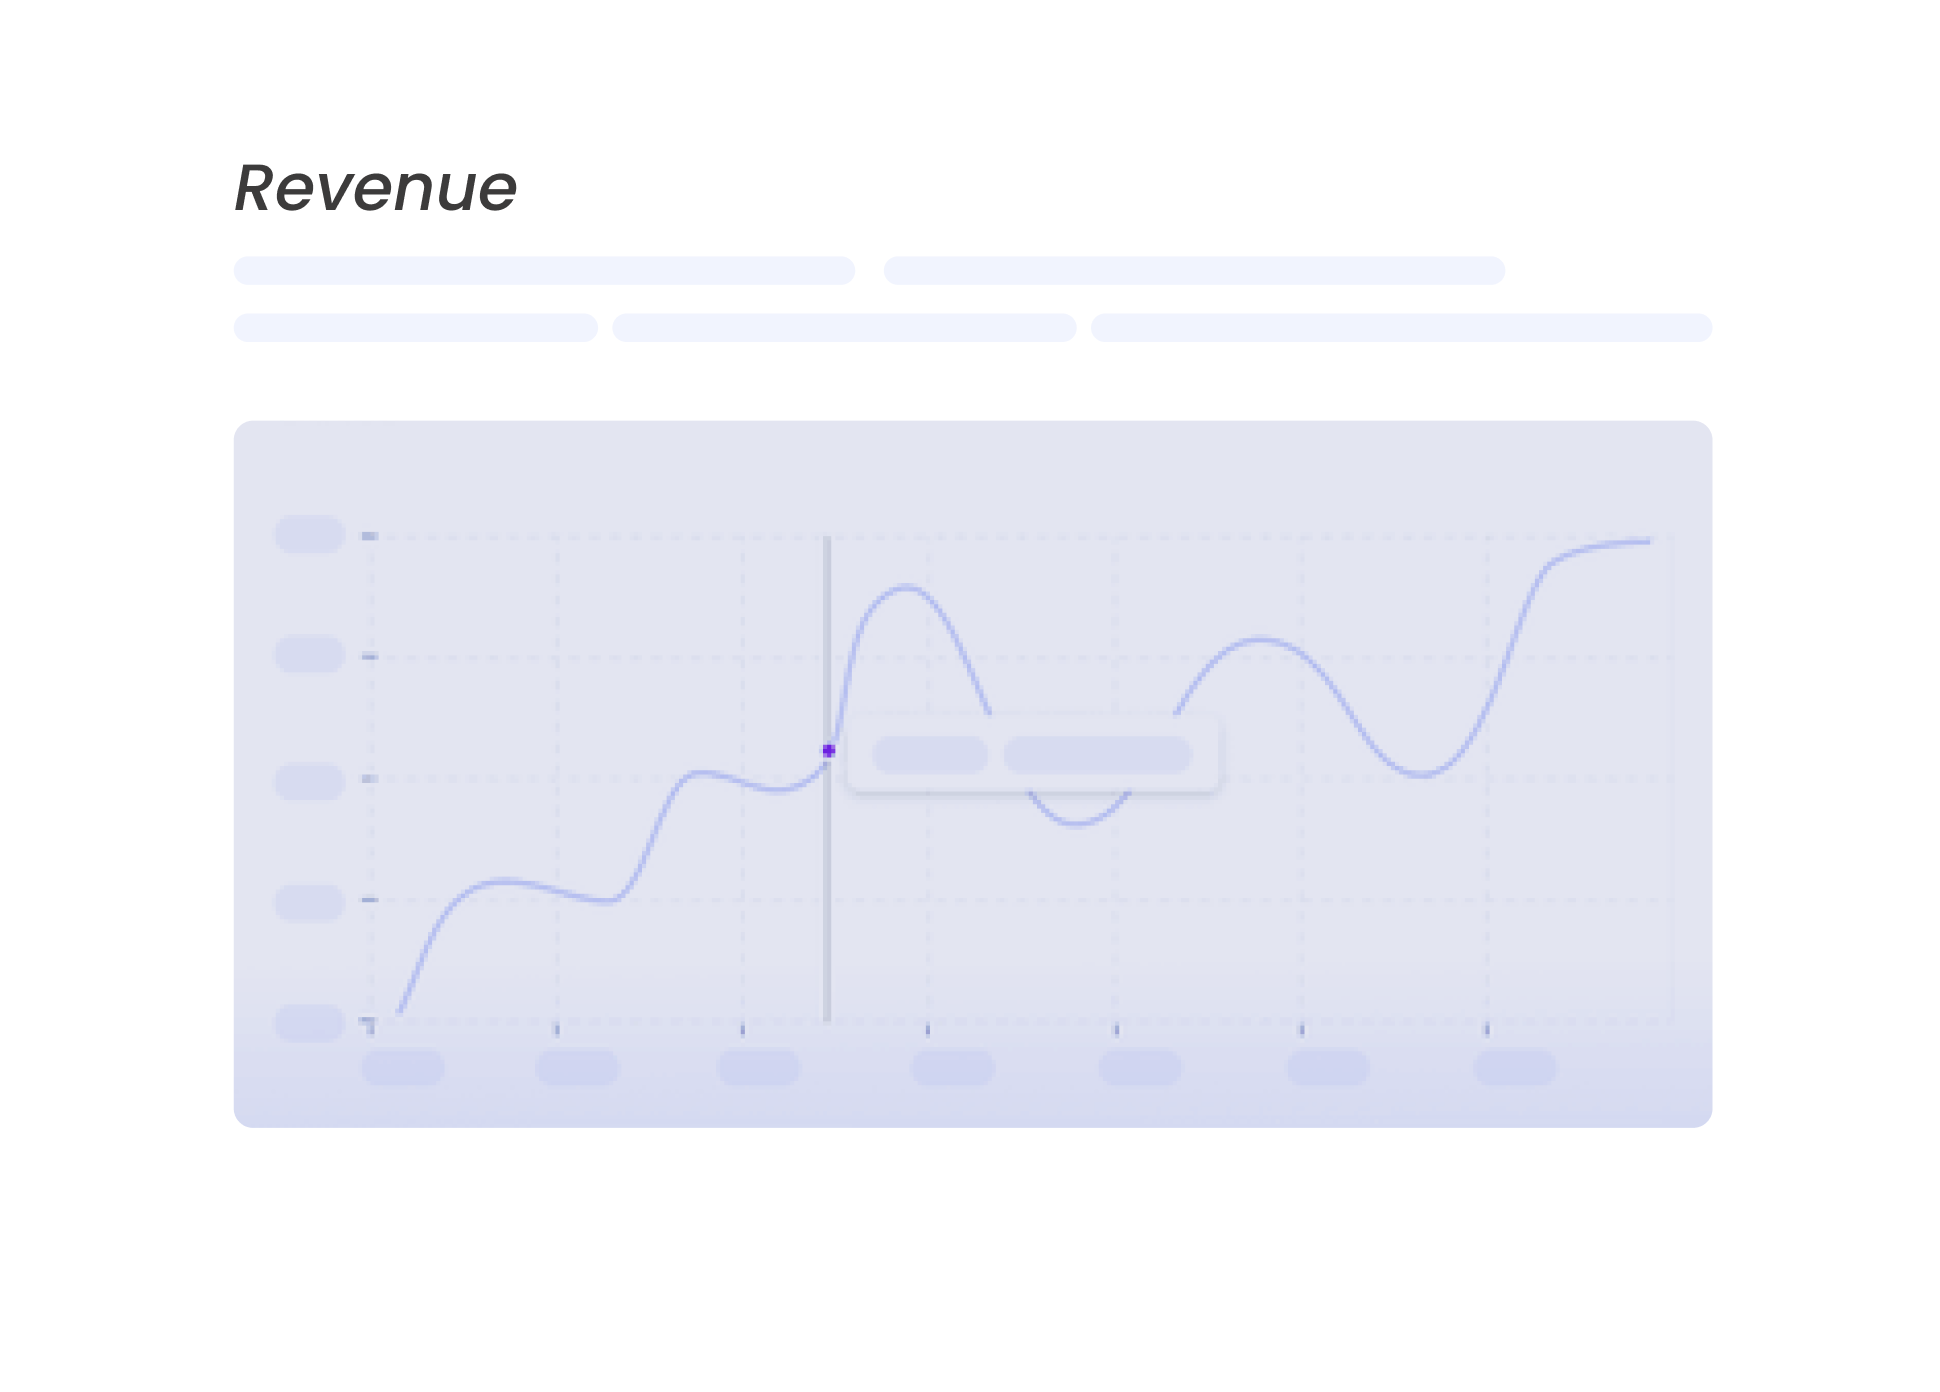Click the shortest placeholder bar in second row

coord(415,327)
